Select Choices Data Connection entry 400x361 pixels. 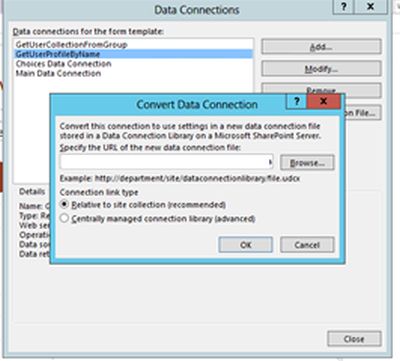point(133,64)
